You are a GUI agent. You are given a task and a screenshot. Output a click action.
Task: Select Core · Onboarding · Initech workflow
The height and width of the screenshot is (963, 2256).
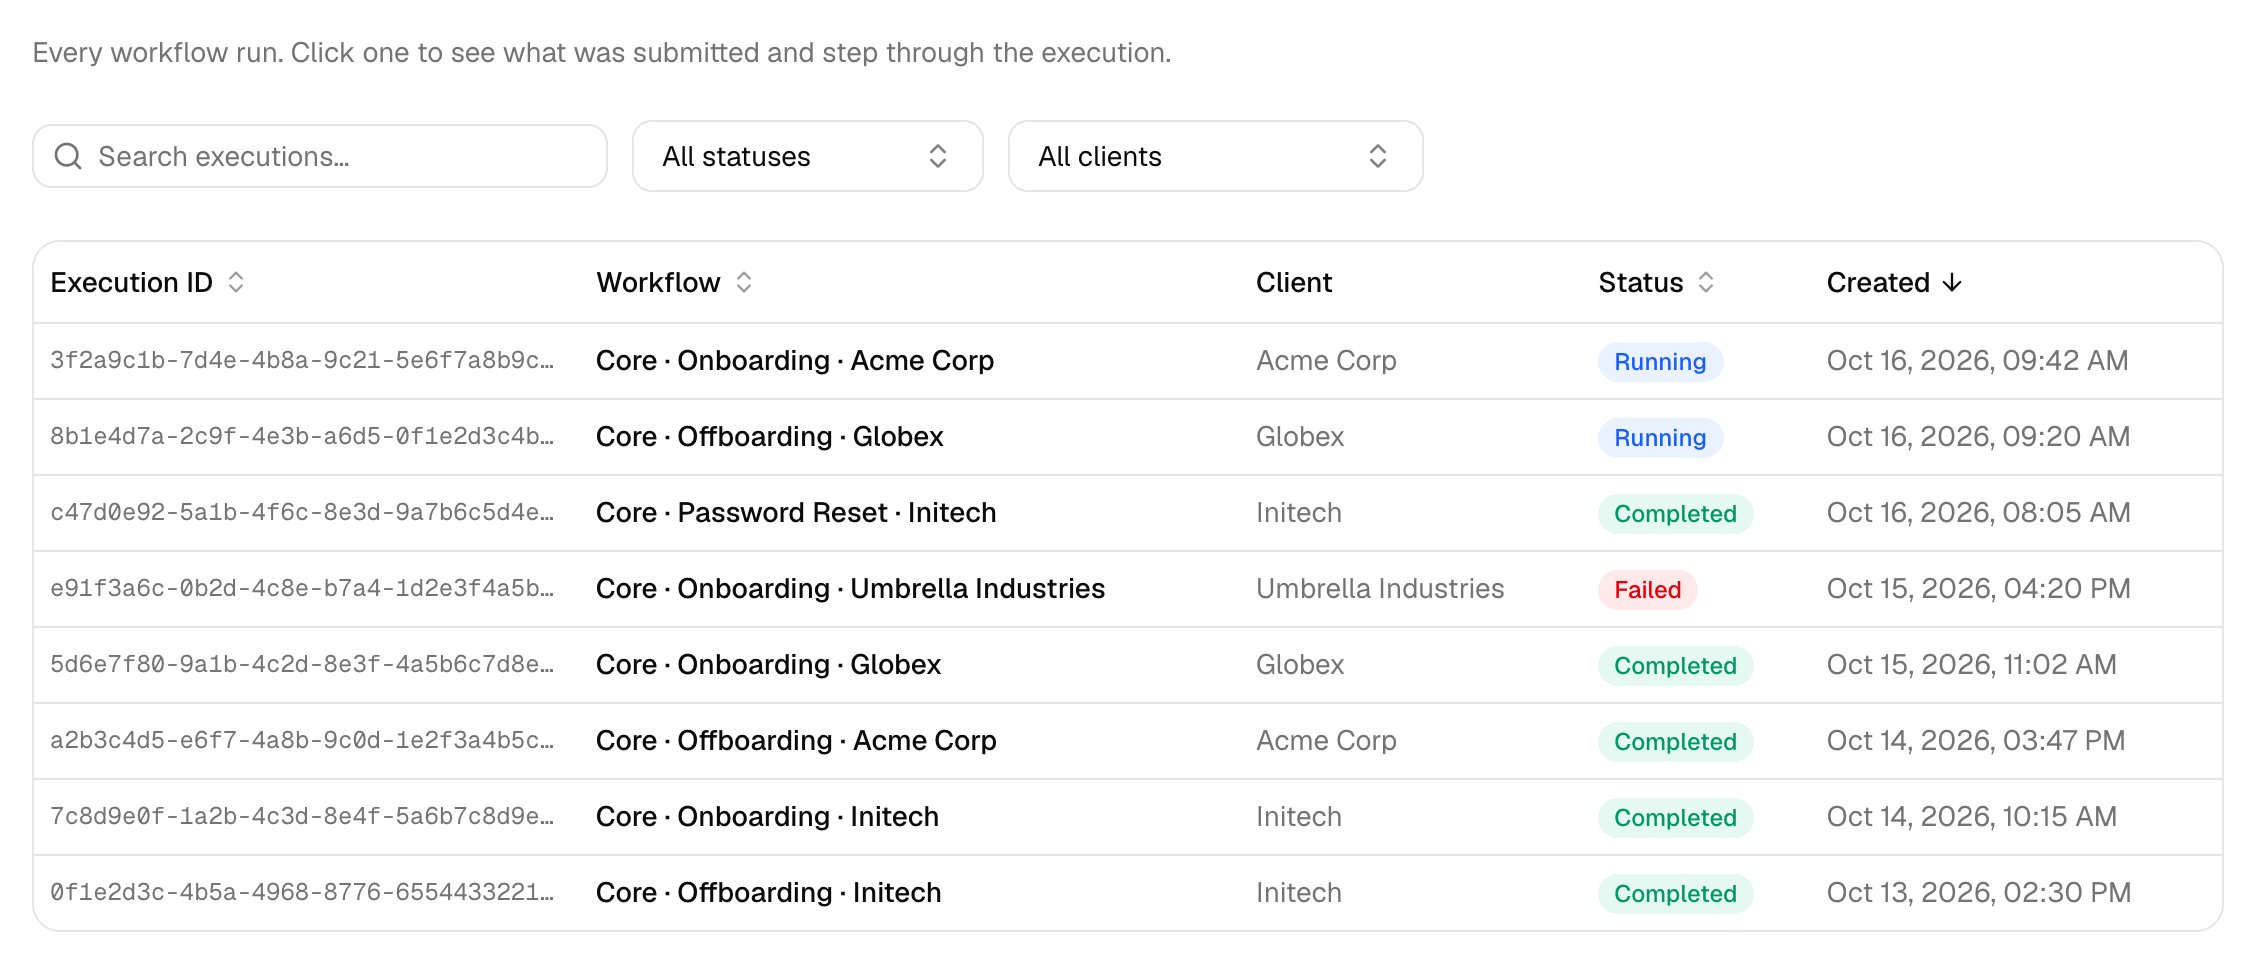767,816
